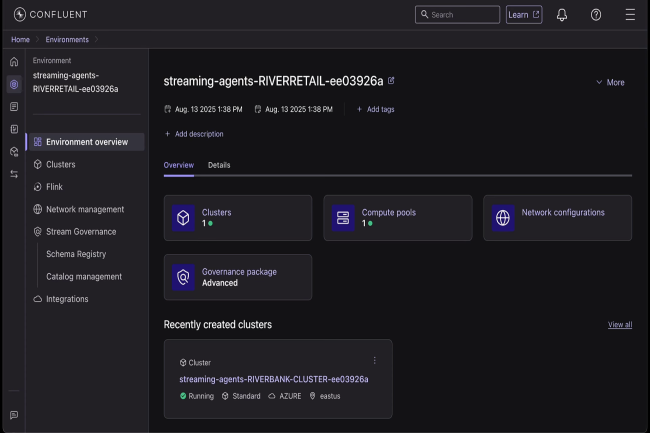650x433 pixels.
Task: Click the Learn button
Action: [524, 15]
